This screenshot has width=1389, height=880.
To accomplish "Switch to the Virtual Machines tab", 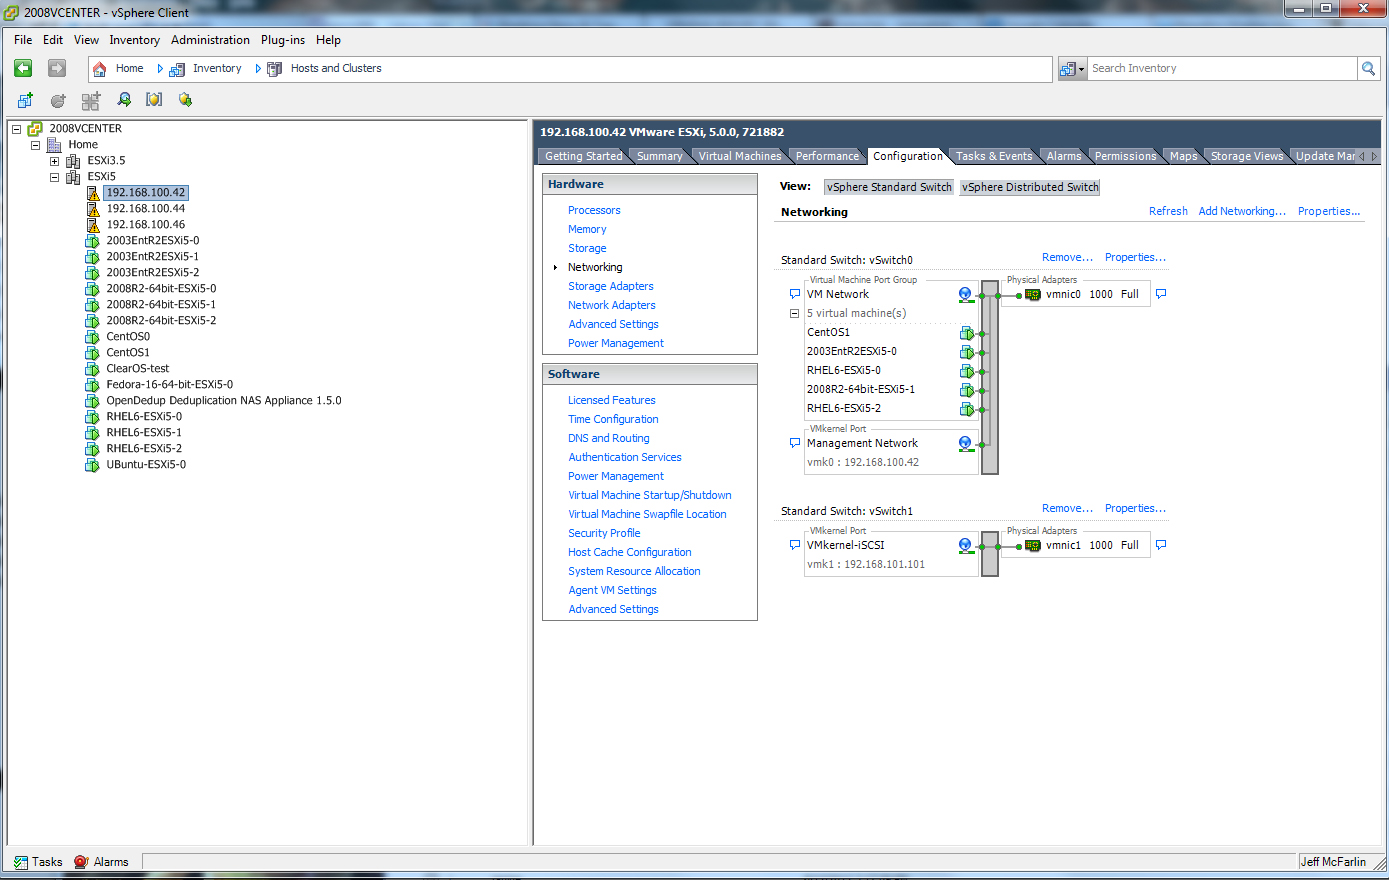I will tap(740, 156).
